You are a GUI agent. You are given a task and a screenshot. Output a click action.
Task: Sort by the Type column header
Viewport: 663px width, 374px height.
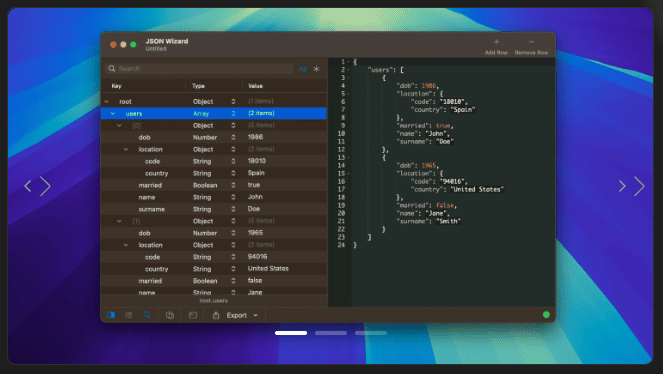pyautogui.click(x=198, y=86)
